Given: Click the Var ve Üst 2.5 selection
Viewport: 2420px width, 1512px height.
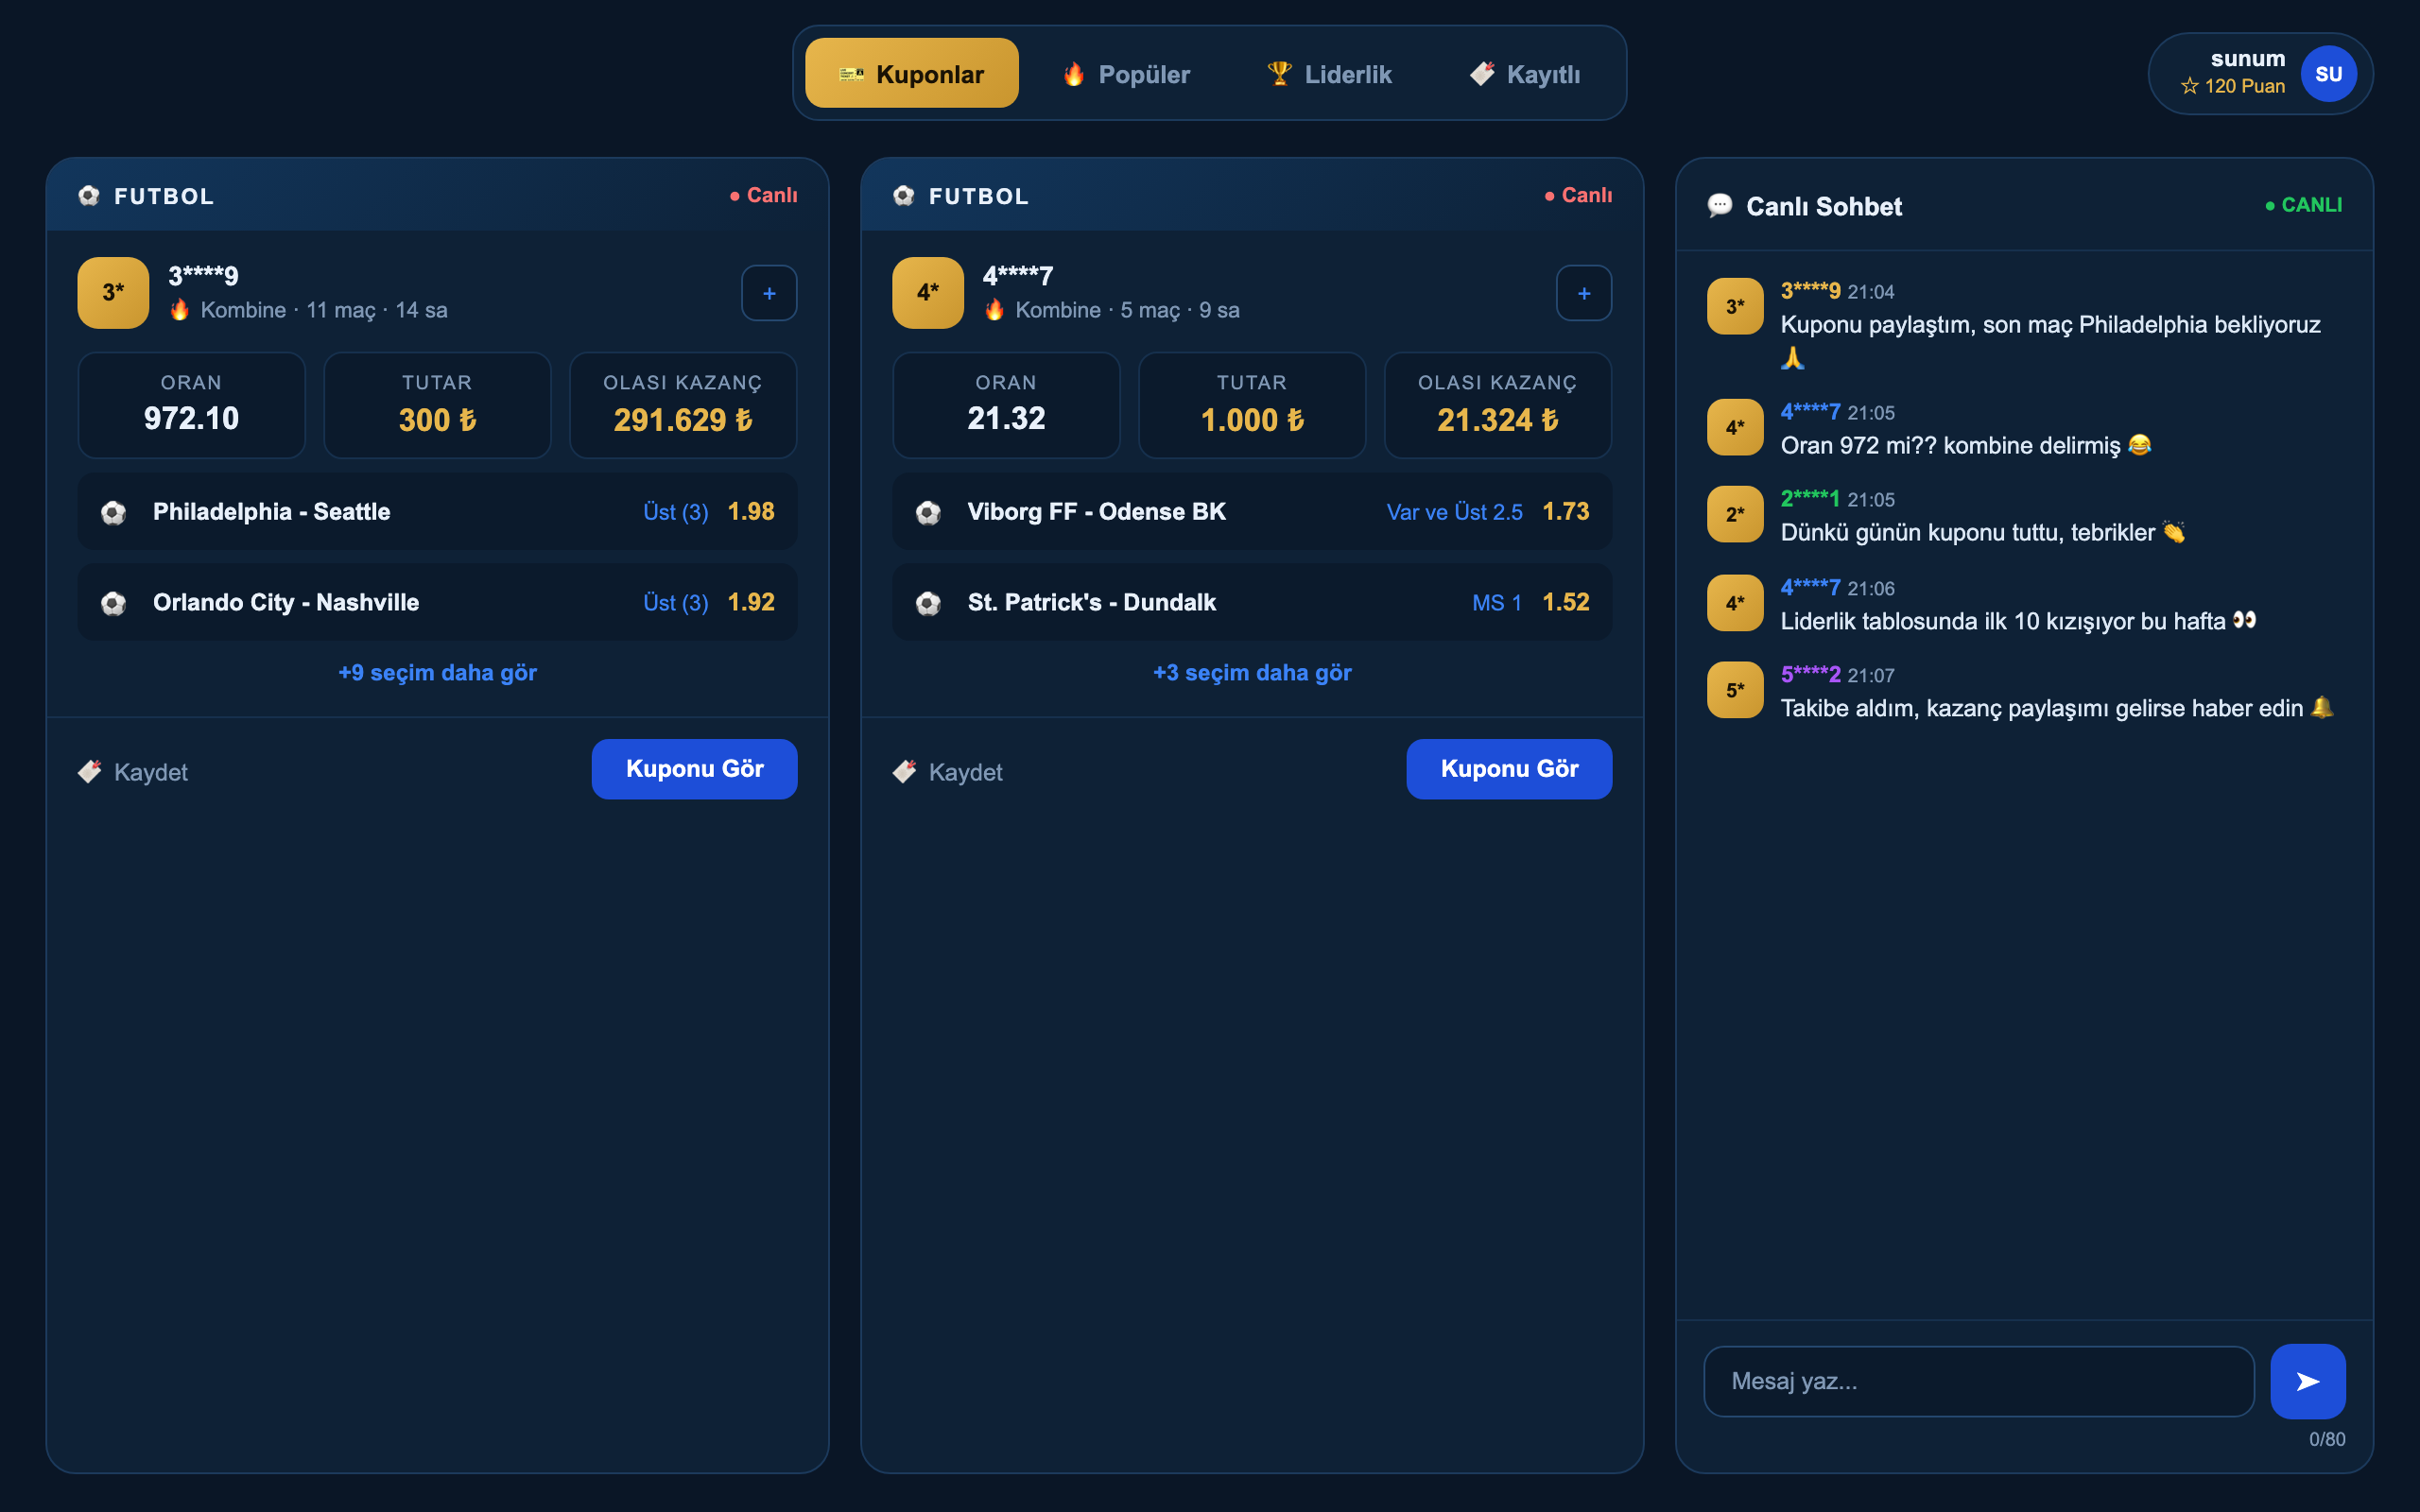Looking at the screenshot, I should (x=1455, y=512).
